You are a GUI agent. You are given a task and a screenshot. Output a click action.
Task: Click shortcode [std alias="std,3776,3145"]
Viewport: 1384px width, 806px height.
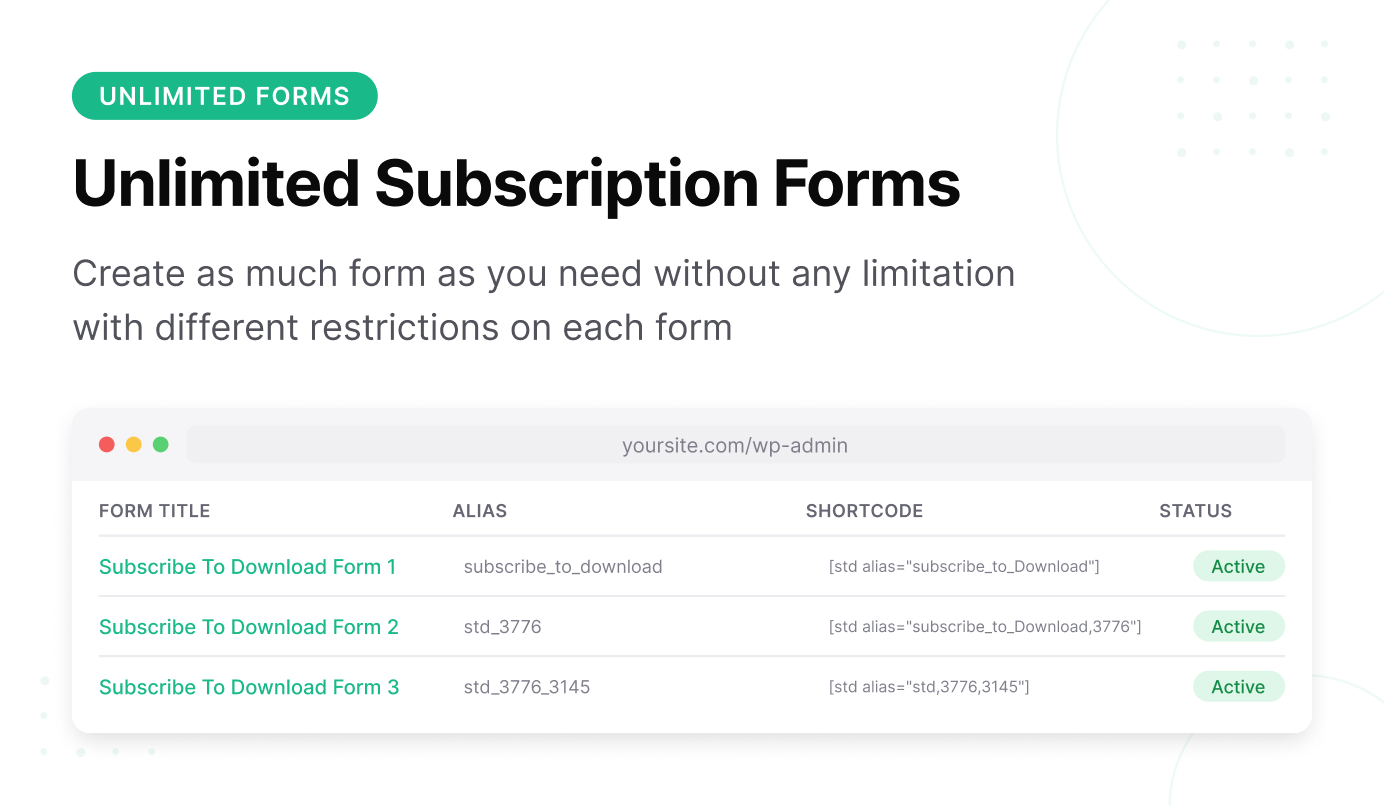[929, 687]
